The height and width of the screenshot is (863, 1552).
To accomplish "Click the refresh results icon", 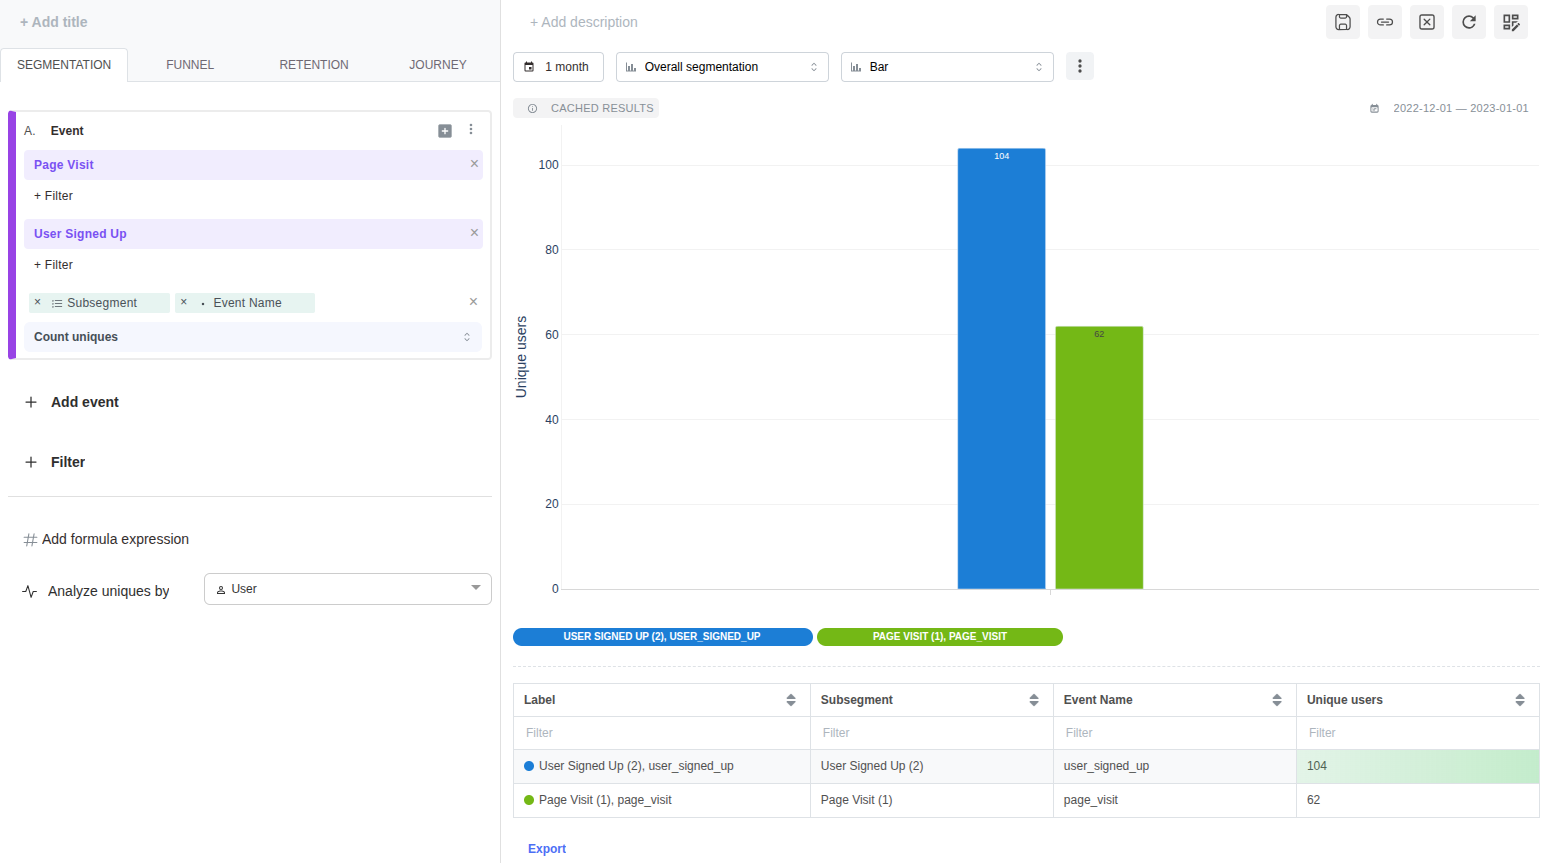I will pyautogui.click(x=1468, y=22).
